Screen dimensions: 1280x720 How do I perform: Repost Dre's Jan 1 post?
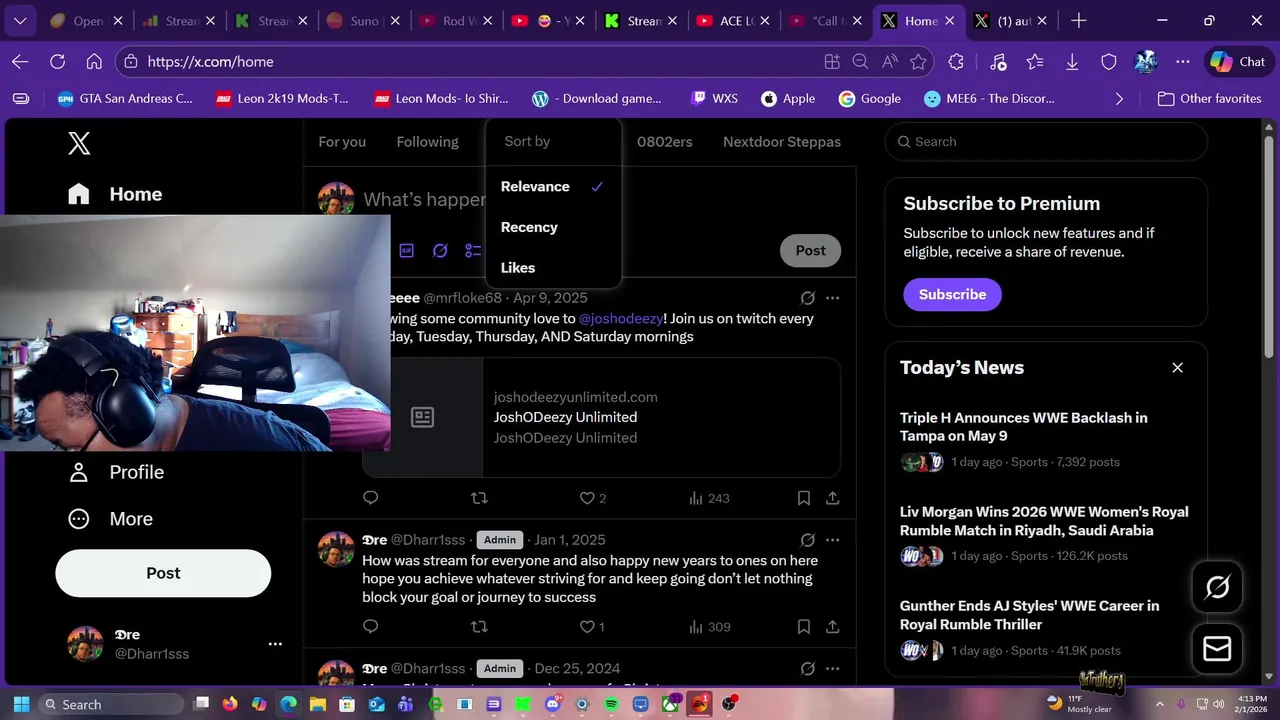pyautogui.click(x=479, y=627)
